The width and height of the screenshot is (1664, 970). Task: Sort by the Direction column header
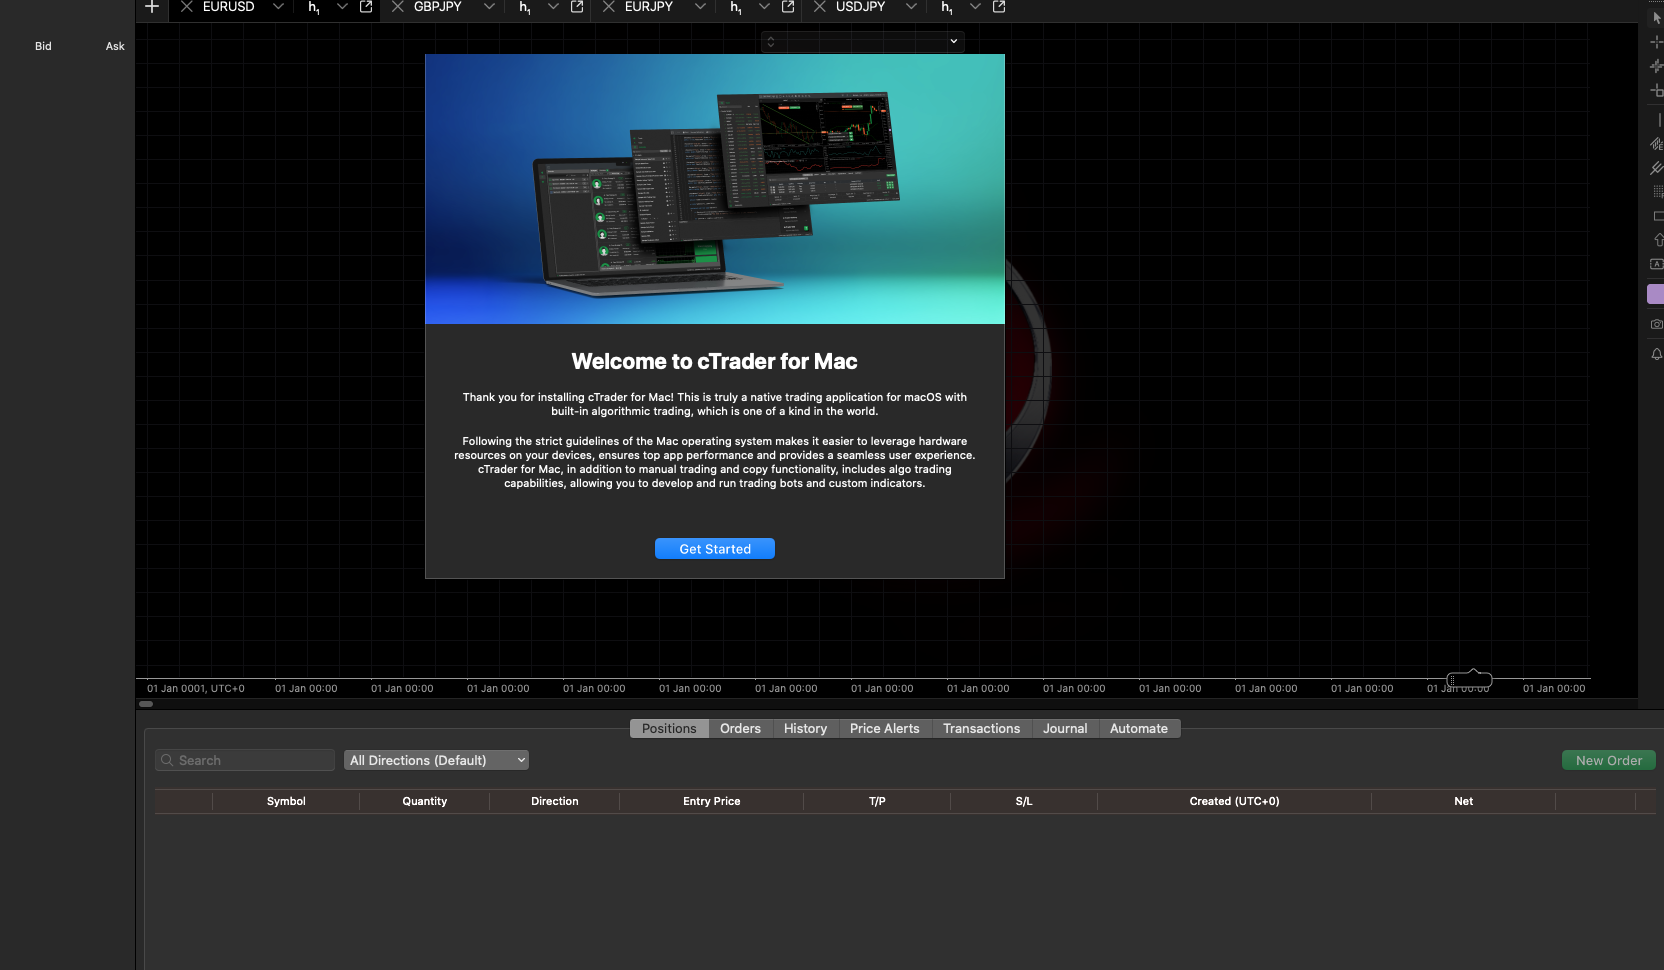[555, 802]
